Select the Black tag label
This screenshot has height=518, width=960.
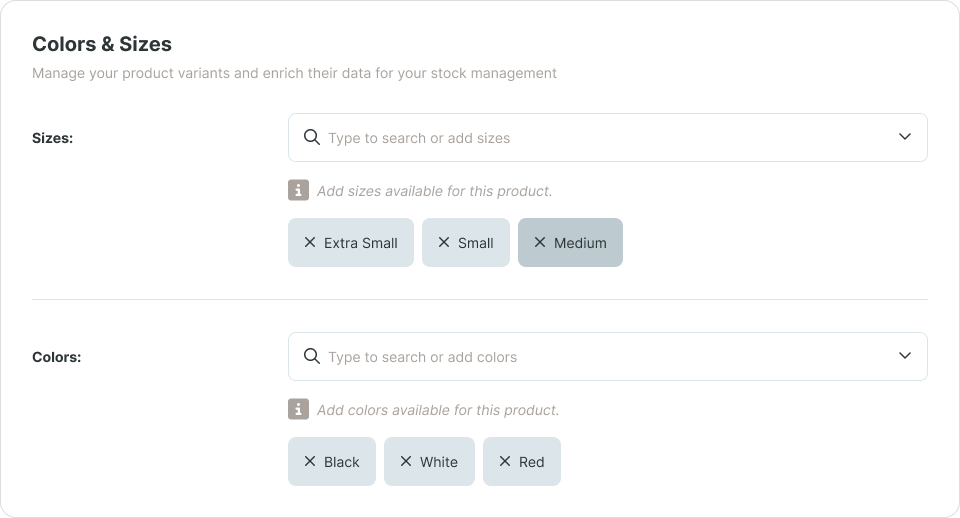[342, 462]
